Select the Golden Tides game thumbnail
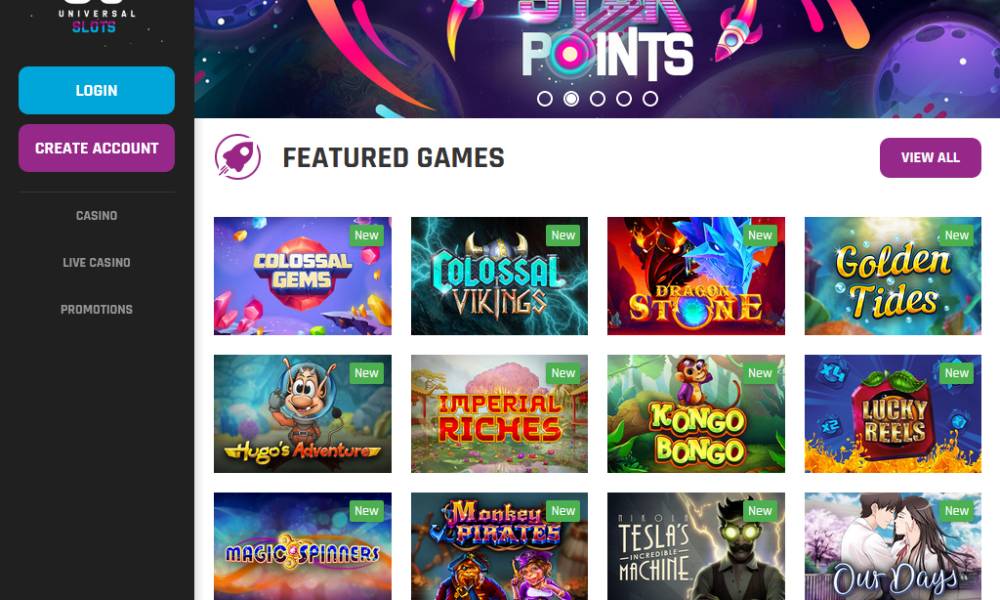The width and height of the screenshot is (1000, 600). click(893, 276)
